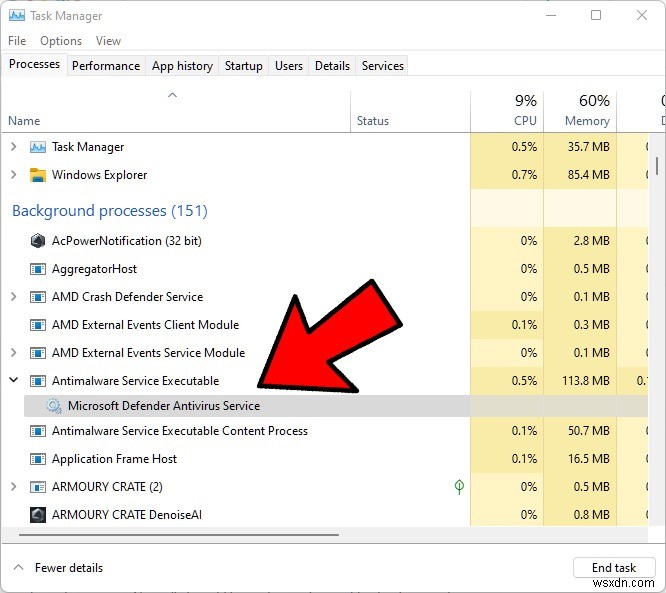Viewport: 666px width, 593px height.
Task: Click the Application Frame Host icon
Action: pos(38,459)
